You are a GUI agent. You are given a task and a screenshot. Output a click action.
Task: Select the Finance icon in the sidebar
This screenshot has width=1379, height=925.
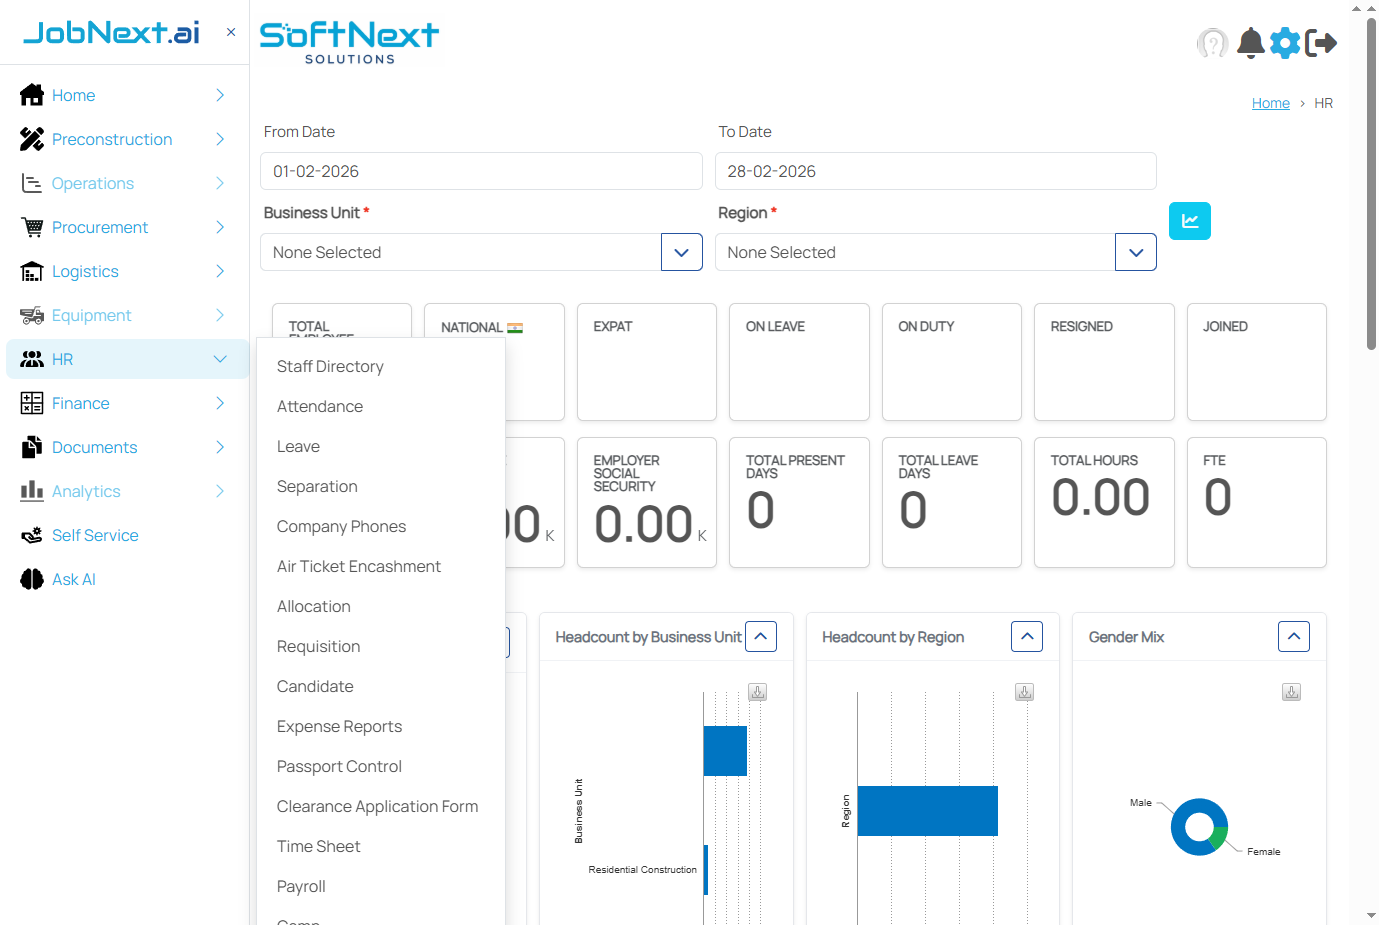(x=30, y=403)
